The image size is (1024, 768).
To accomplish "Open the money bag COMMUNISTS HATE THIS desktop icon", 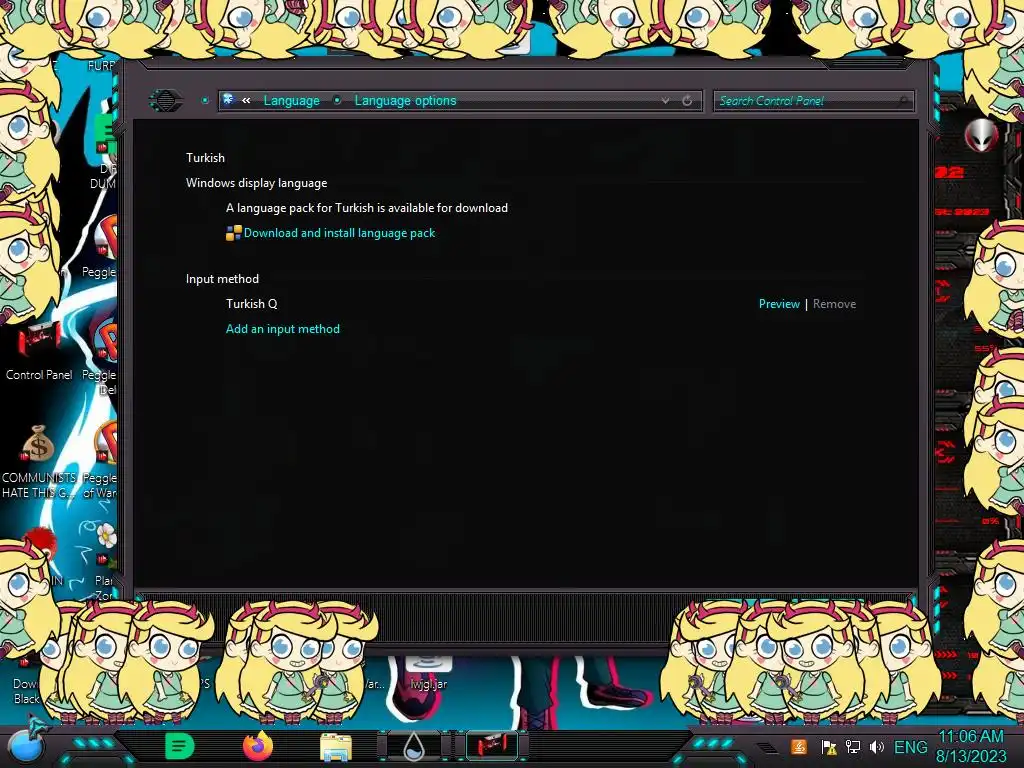I will pyautogui.click(x=39, y=461).
